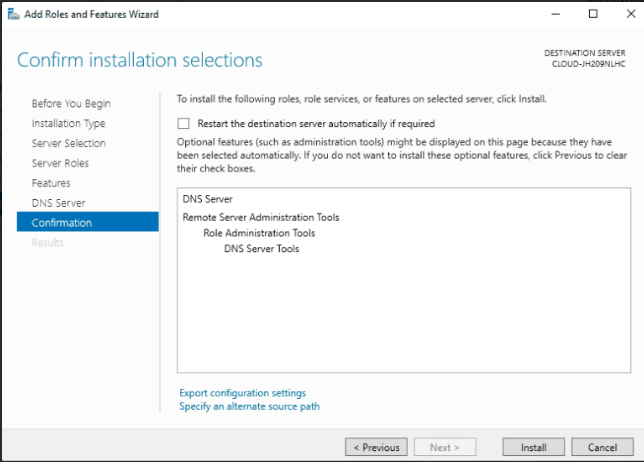Select the highlighted Confirmation step
644x462 pixels.
click(87, 222)
